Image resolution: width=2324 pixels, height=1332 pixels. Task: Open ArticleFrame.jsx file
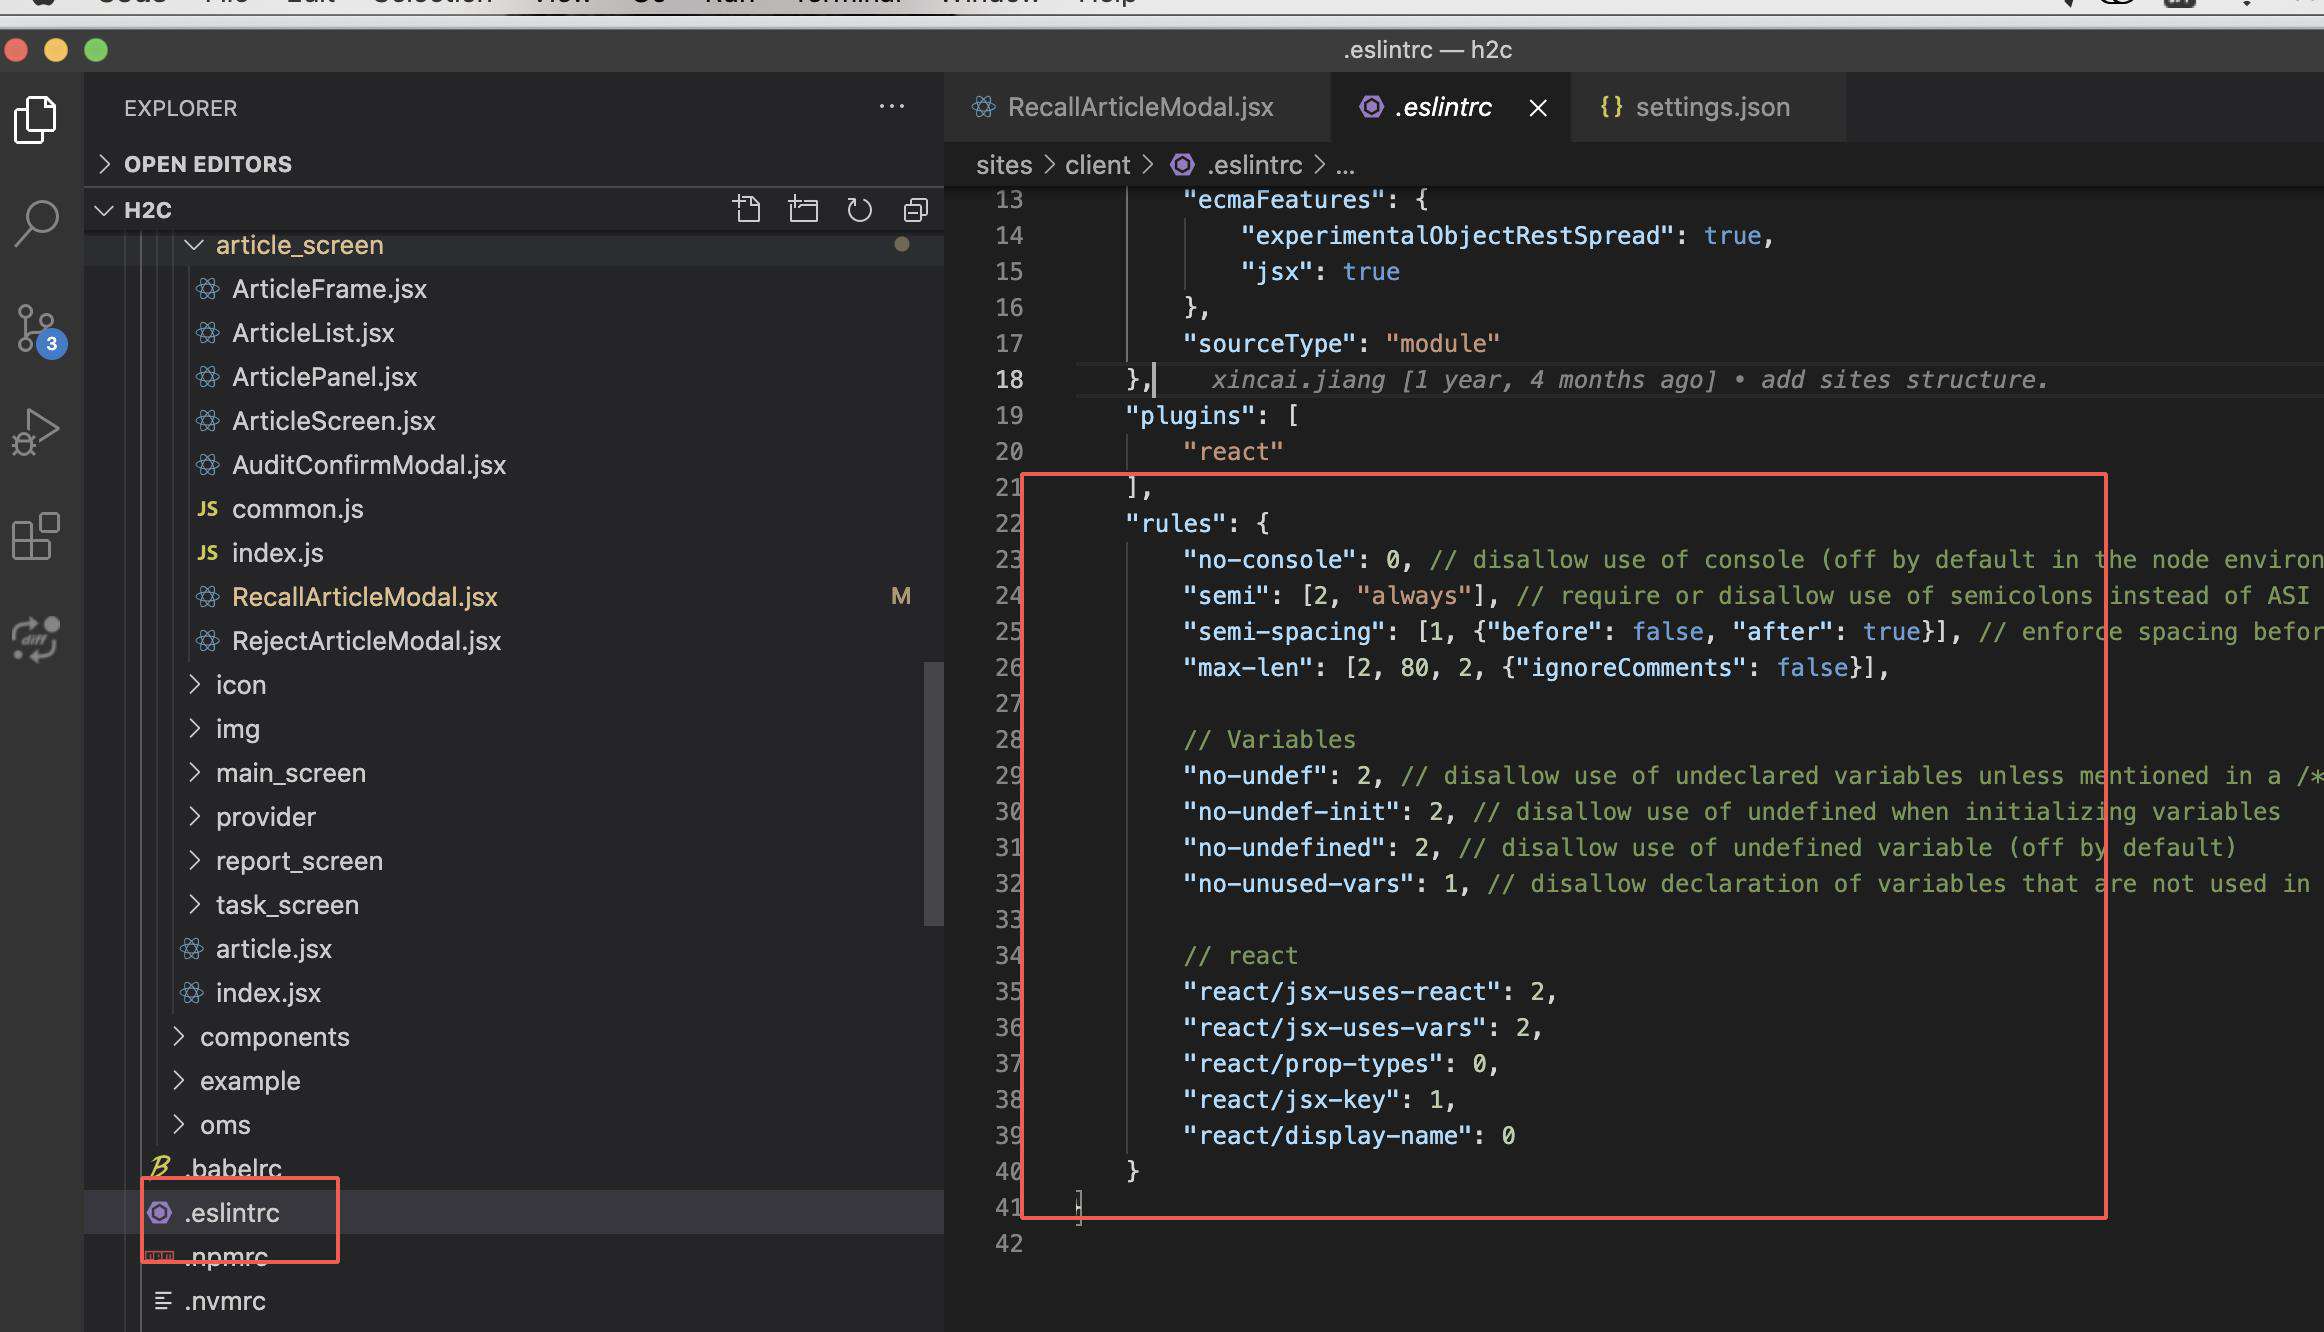[329, 289]
